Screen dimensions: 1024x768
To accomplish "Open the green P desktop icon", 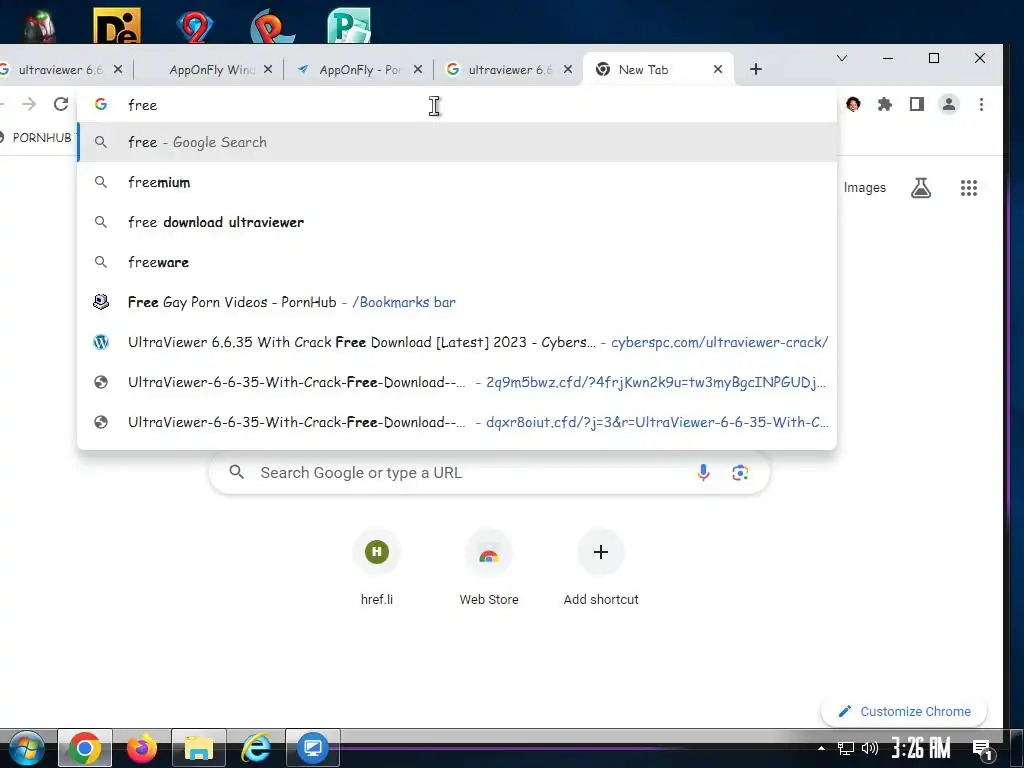I will point(349,26).
